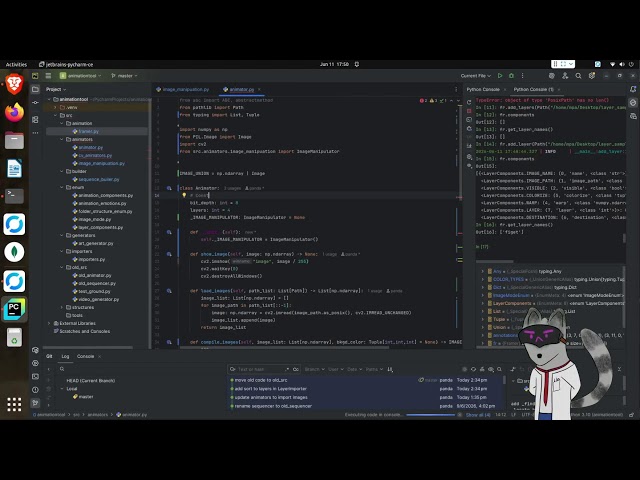The height and width of the screenshot is (480, 640).
Task: Open the Commit tool window icon
Action: [x=36, y=102]
